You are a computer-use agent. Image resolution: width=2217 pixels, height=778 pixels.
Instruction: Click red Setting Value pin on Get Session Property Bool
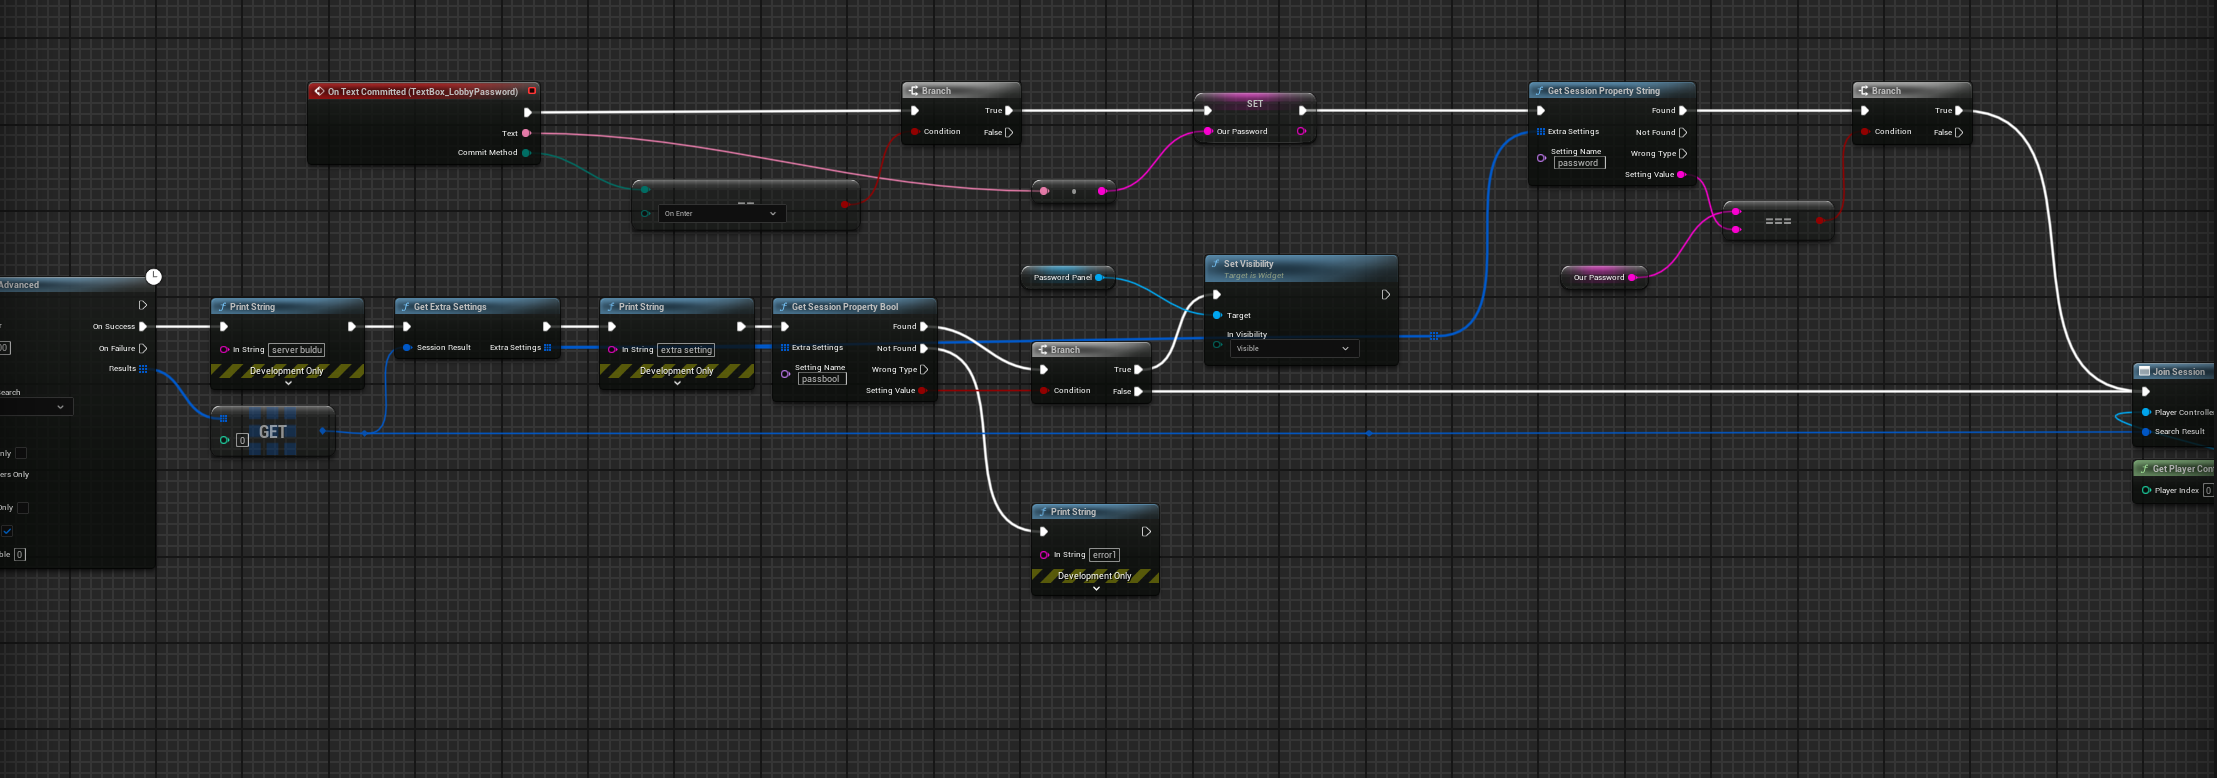(x=922, y=391)
